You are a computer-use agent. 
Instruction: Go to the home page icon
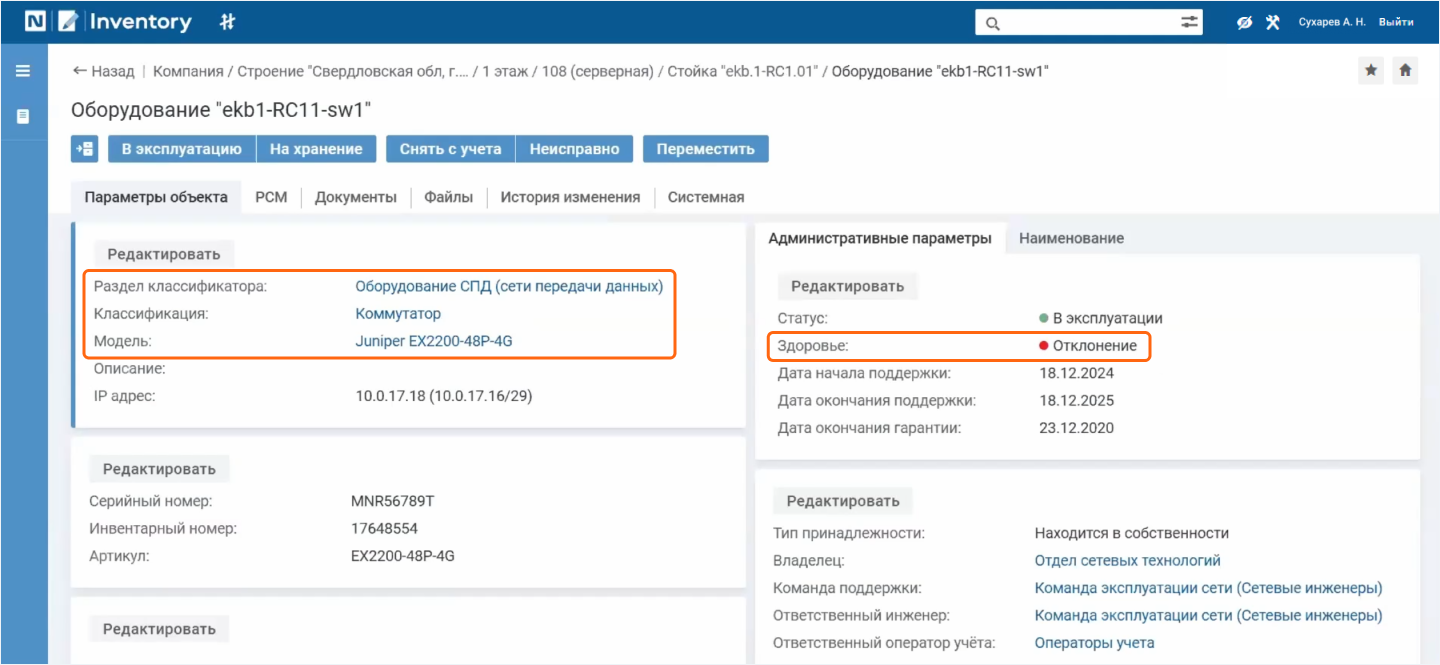1405,70
